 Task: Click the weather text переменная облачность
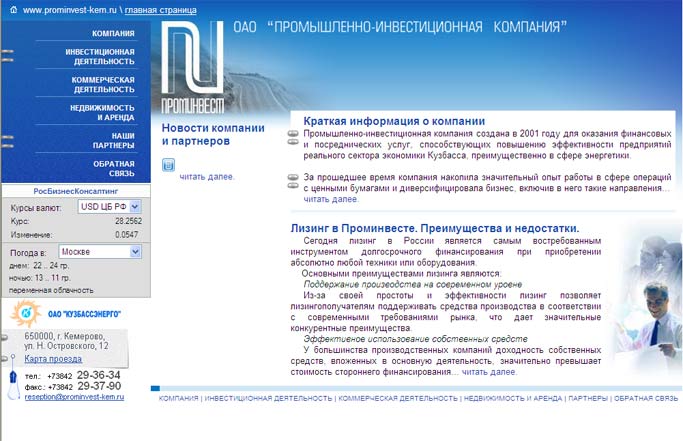pyautogui.click(x=51, y=290)
